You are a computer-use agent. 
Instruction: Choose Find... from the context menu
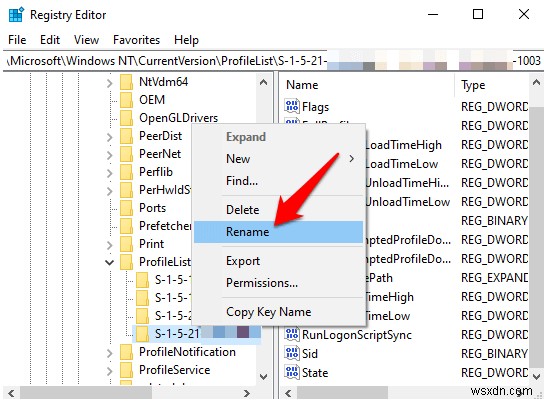click(x=279, y=181)
